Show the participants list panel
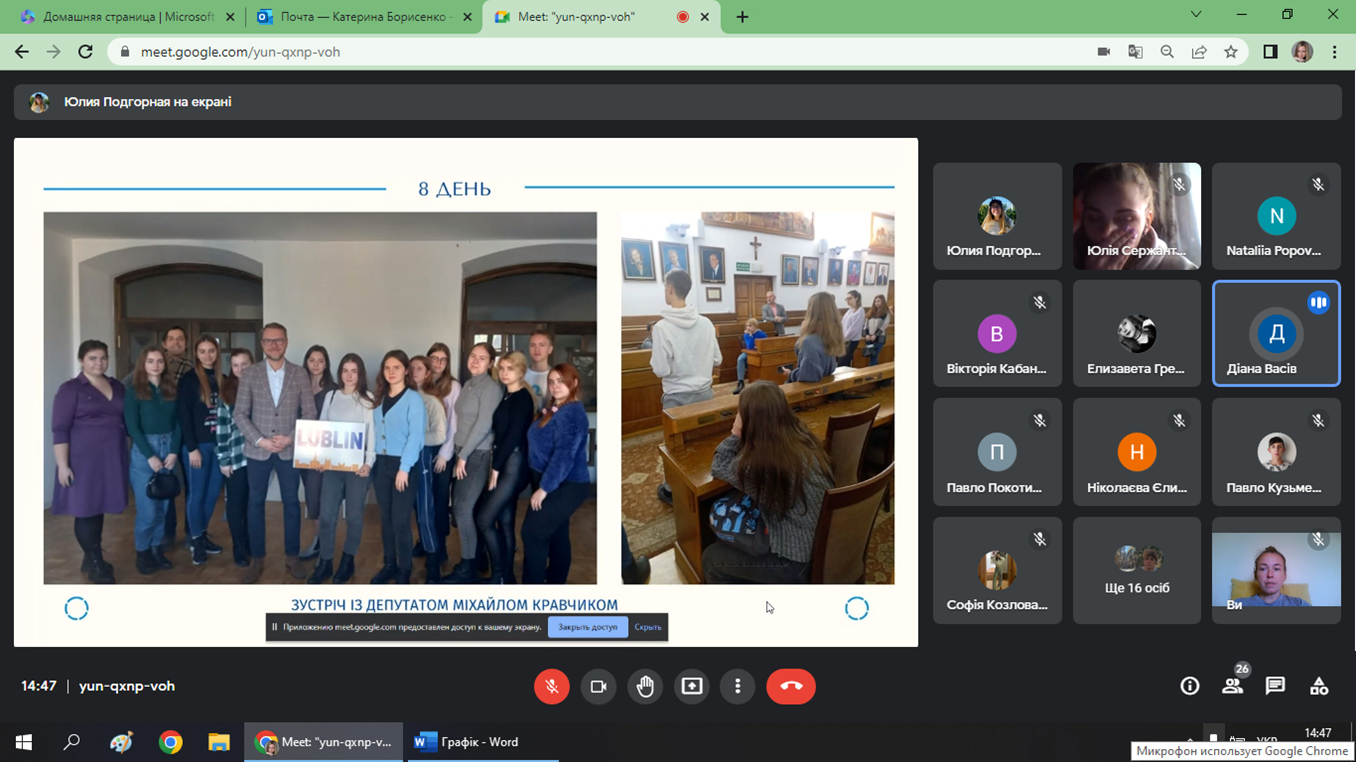1356x762 pixels. pos(1232,686)
